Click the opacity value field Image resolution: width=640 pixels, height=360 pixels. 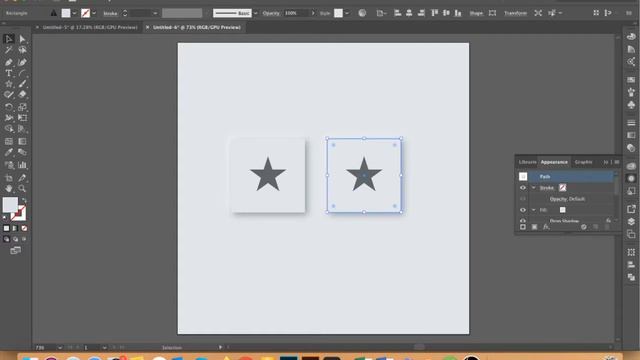click(x=297, y=13)
